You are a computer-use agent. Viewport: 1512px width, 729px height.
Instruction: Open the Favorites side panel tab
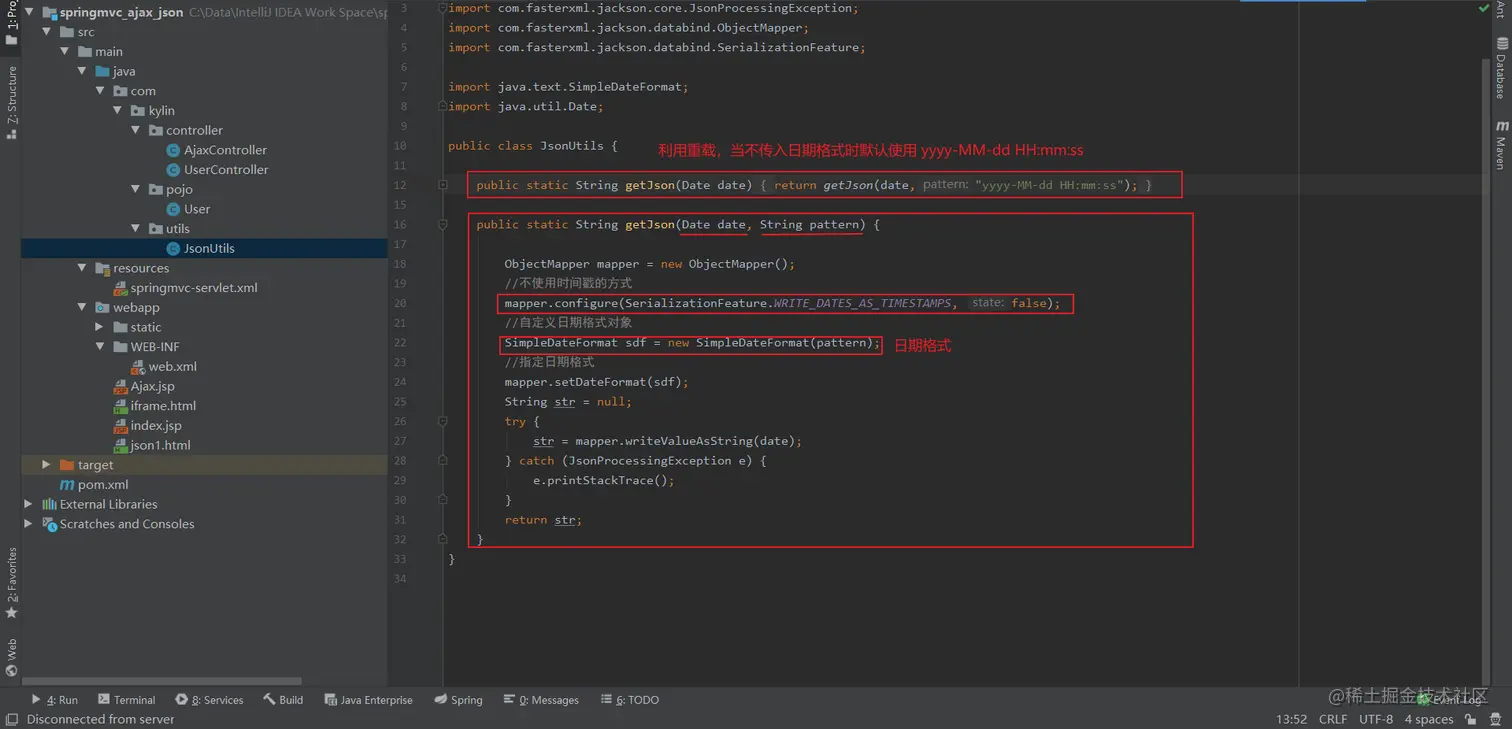(11, 583)
